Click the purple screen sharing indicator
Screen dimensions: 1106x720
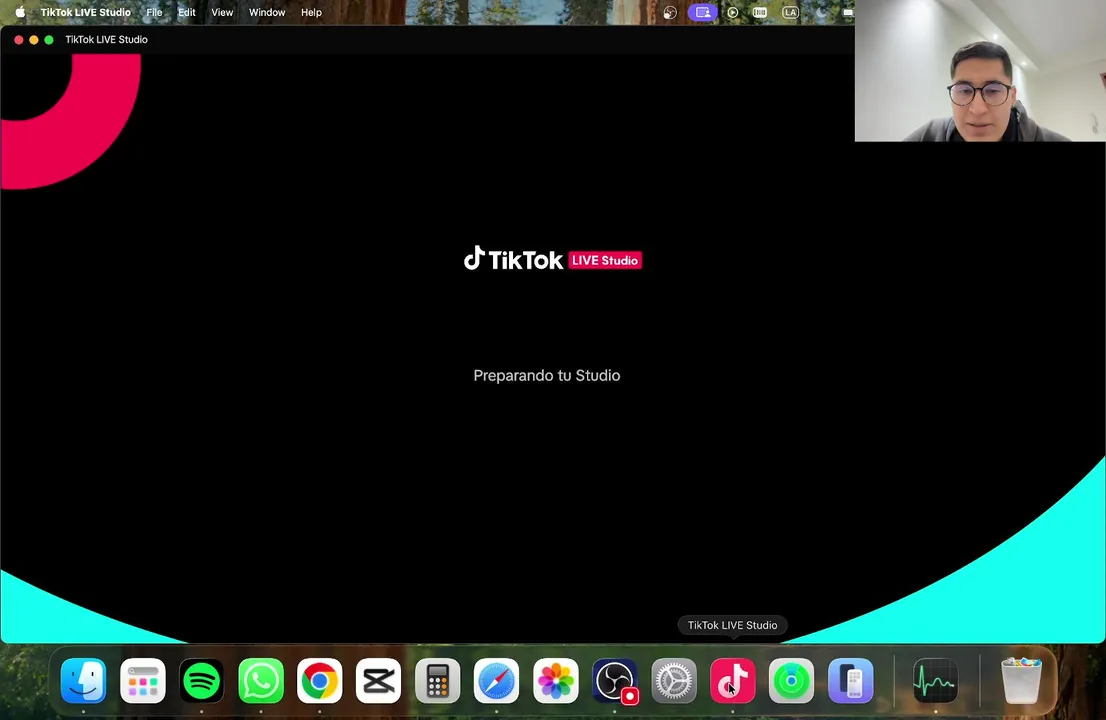click(703, 12)
